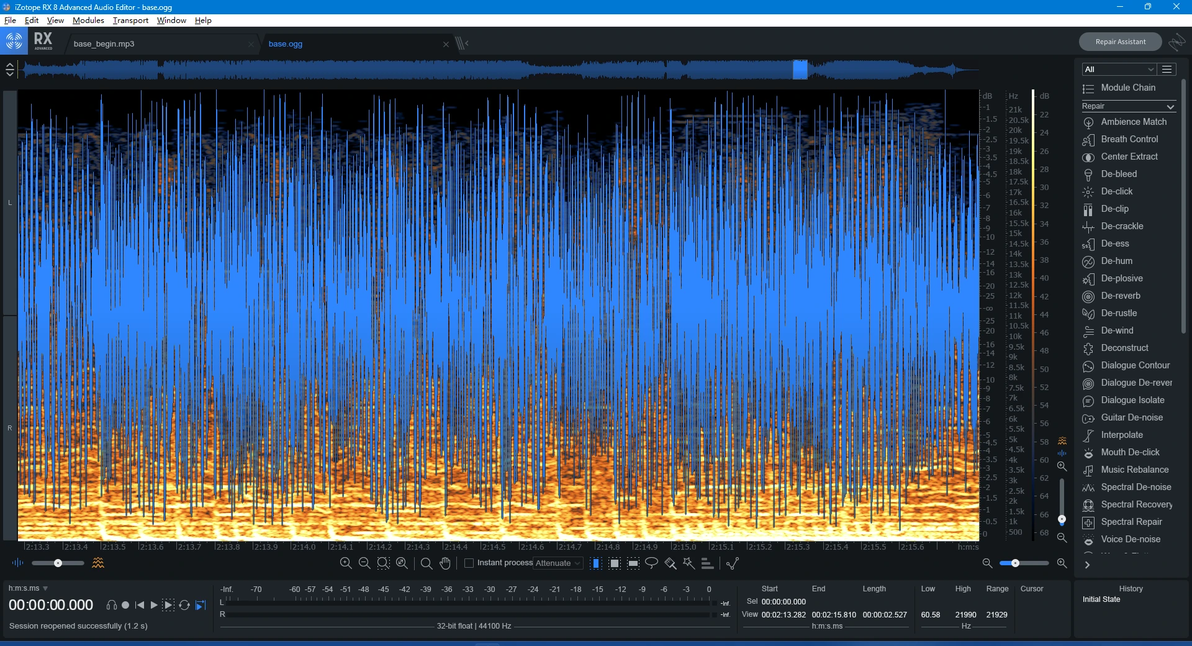The height and width of the screenshot is (646, 1192).
Task: Pick the magic wand selection tool
Action: 689,563
